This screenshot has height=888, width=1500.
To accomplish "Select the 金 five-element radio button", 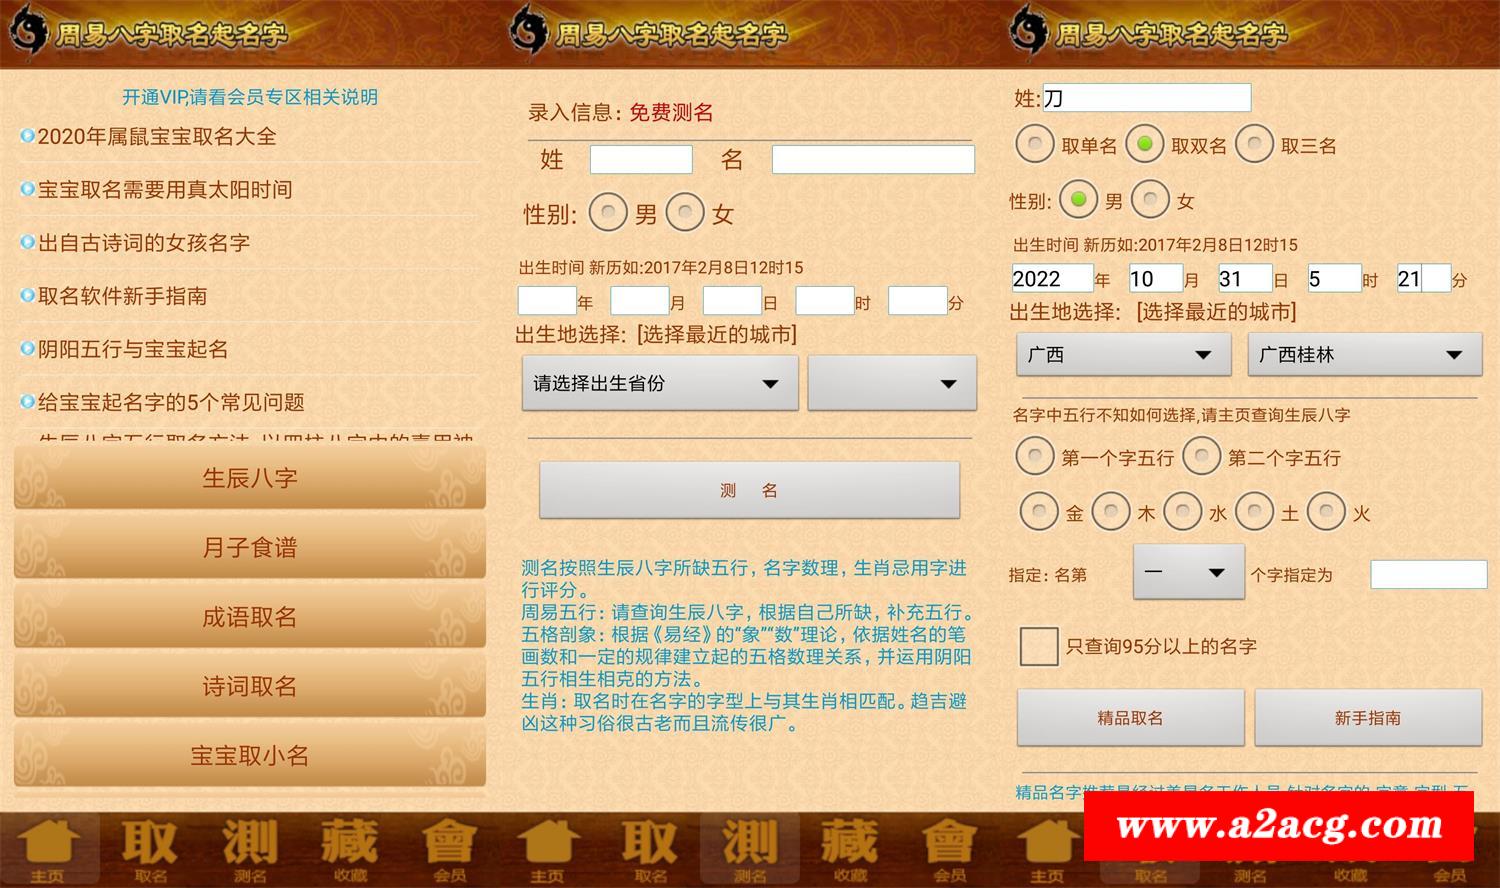I will click(x=1039, y=513).
